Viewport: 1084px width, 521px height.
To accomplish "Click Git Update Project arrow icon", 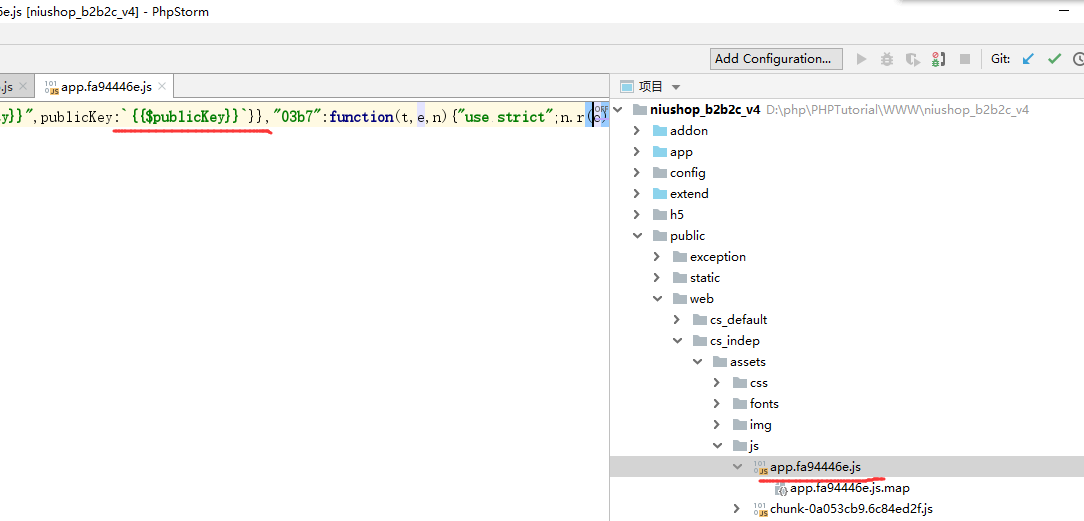I will 1028,59.
